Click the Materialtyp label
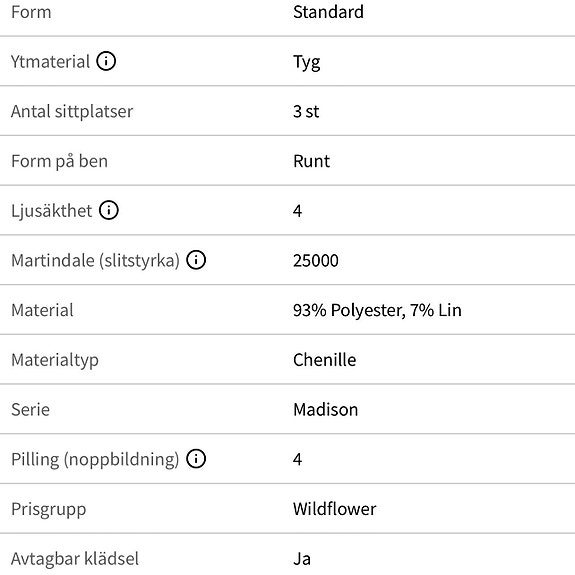Image resolution: width=575 pixels, height=575 pixels. (x=55, y=360)
